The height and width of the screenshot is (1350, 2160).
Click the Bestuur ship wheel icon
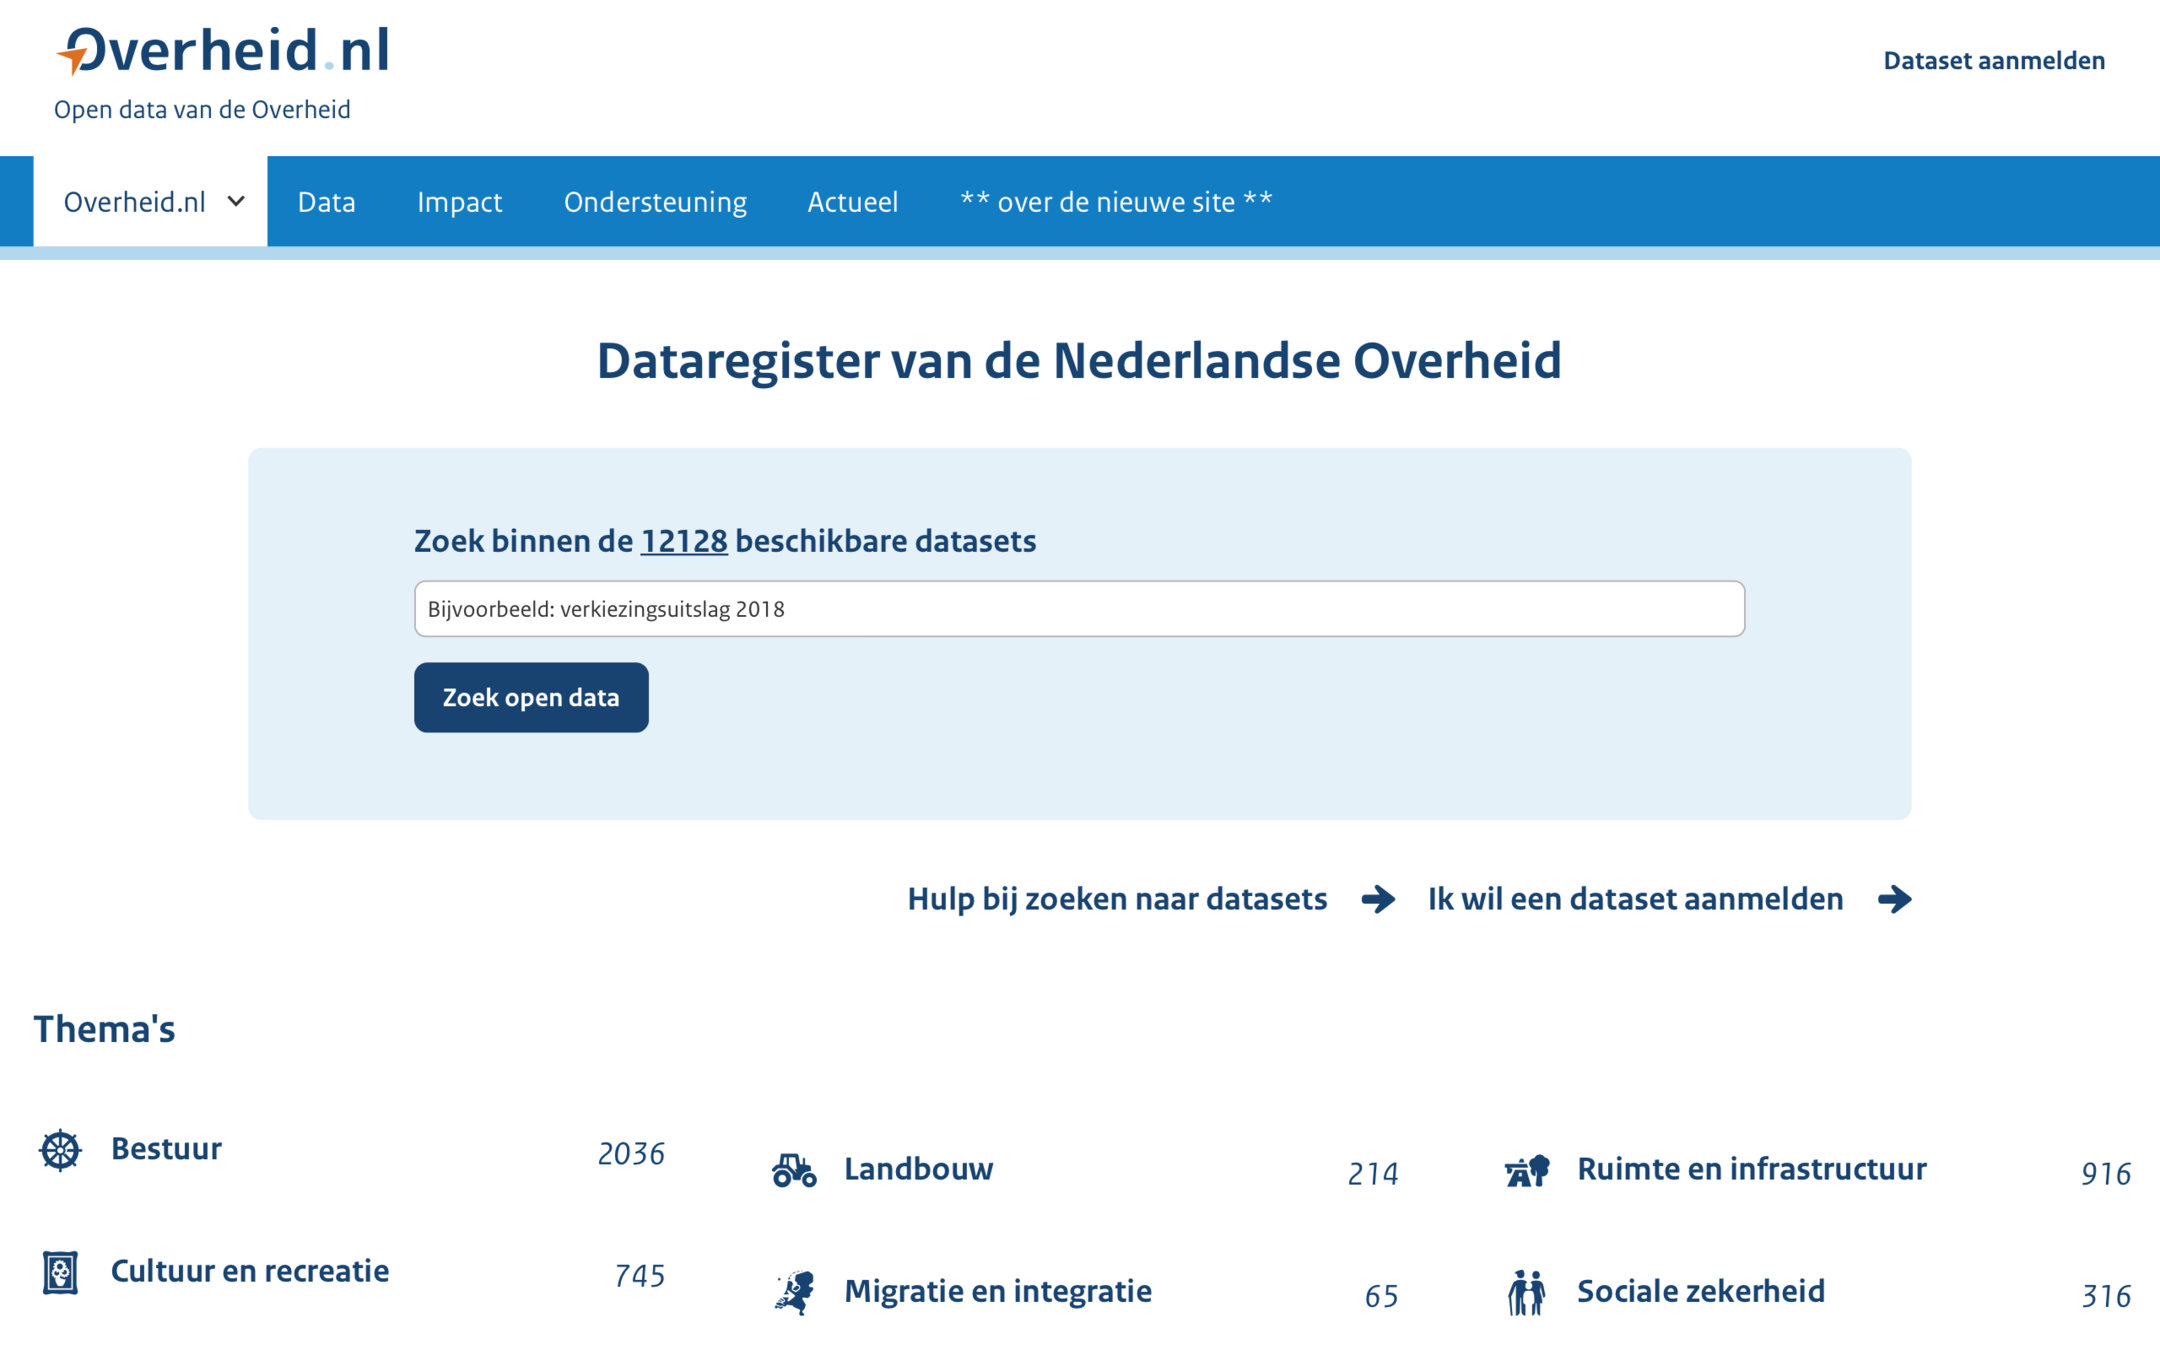(60, 1150)
